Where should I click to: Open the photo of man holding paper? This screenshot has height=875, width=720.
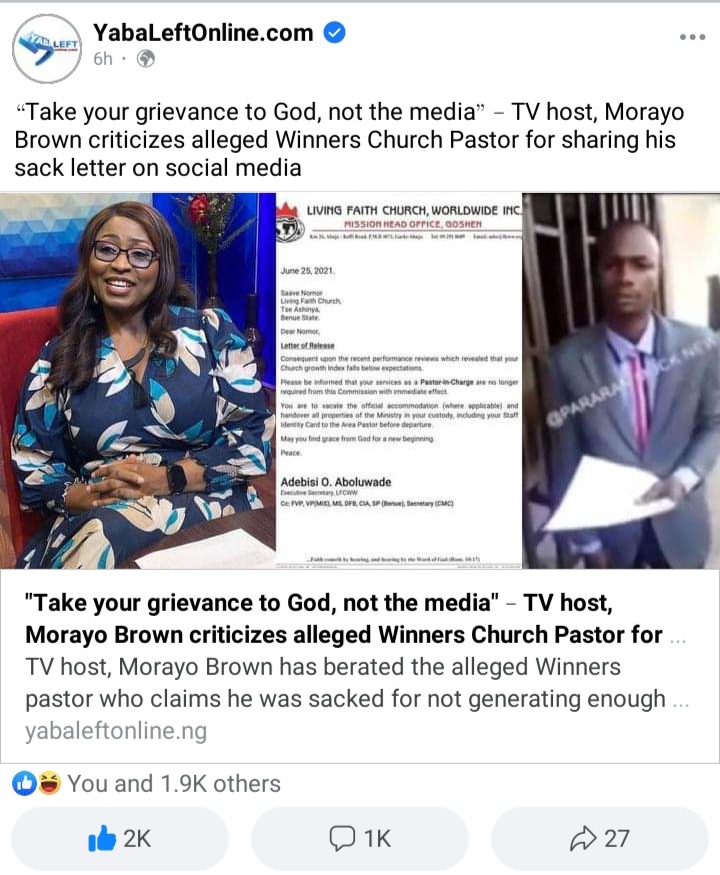pos(621,381)
